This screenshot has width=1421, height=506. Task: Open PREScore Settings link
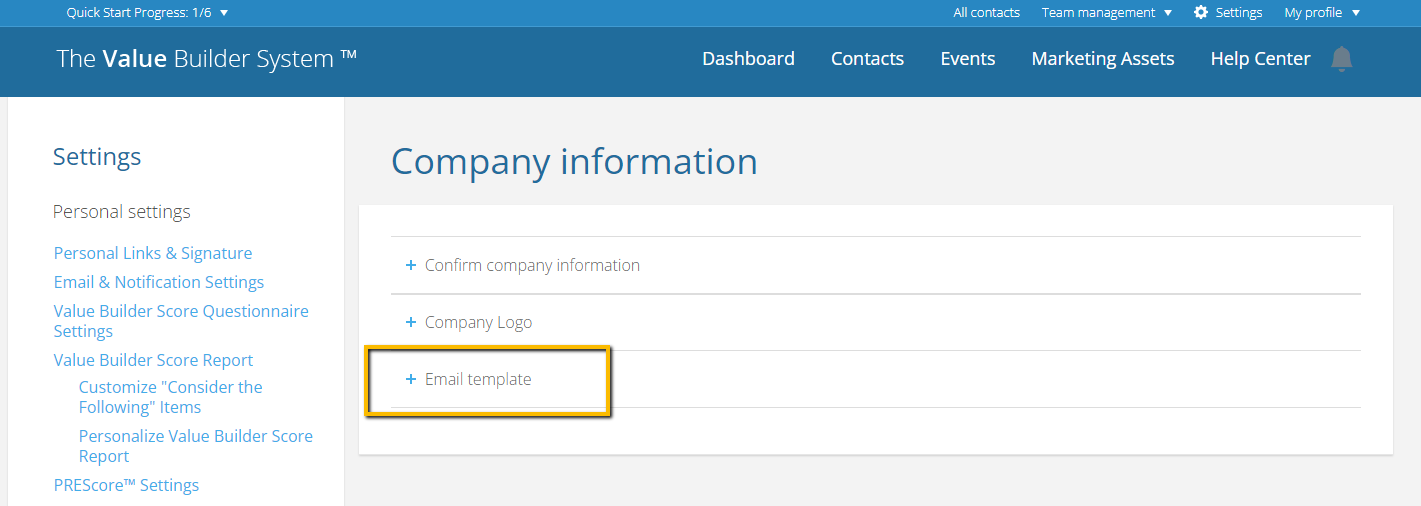tap(126, 485)
